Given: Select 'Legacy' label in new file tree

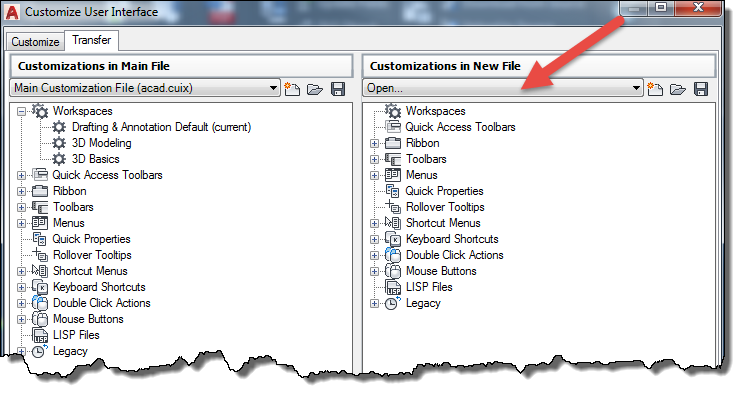Looking at the screenshot, I should pyautogui.click(x=423, y=304).
